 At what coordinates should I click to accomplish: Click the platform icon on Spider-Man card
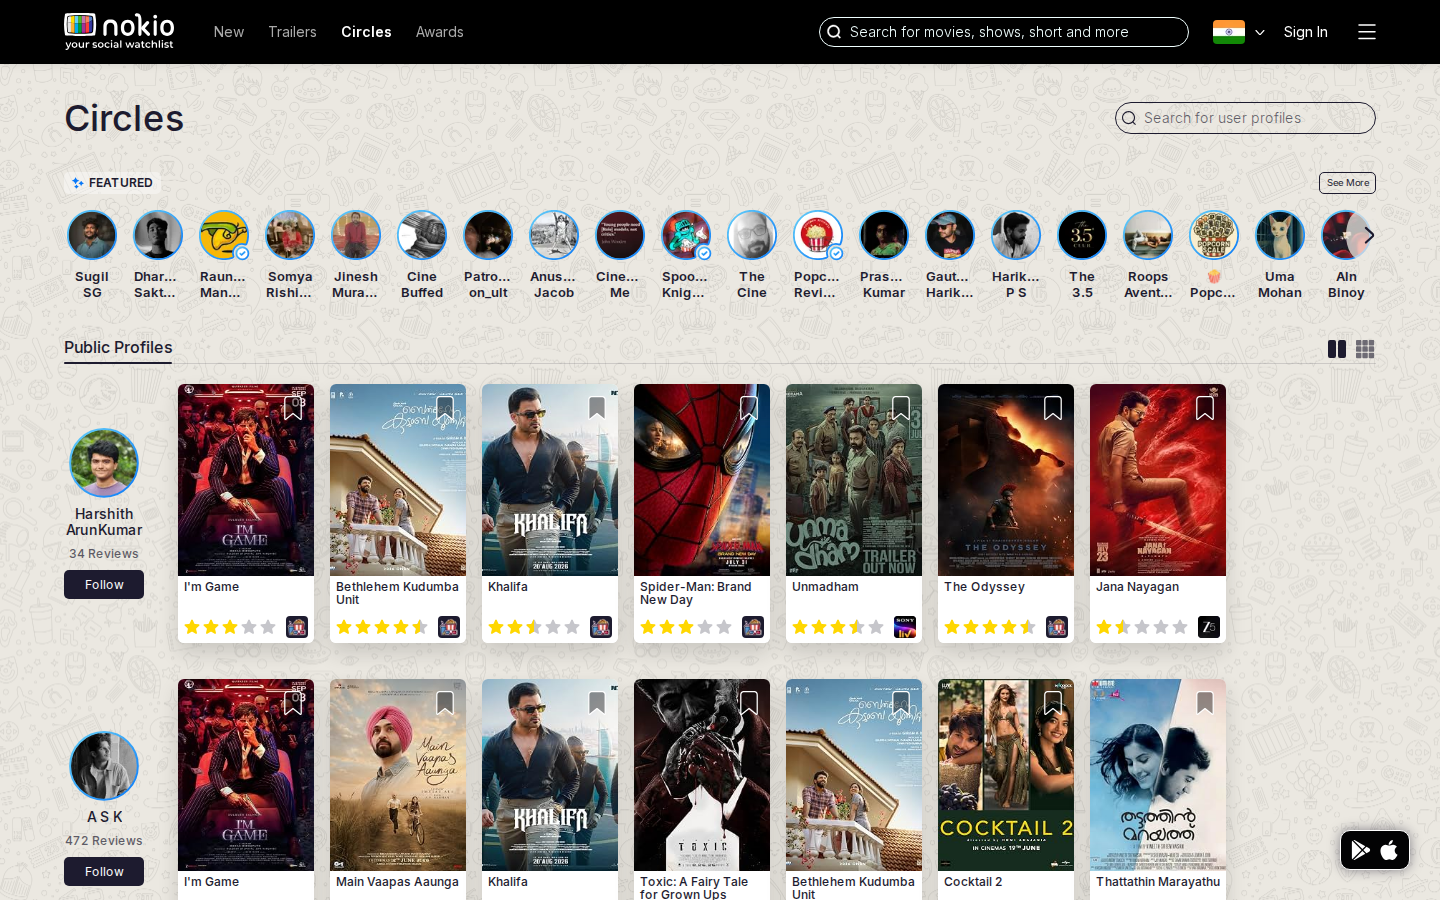[x=753, y=627]
